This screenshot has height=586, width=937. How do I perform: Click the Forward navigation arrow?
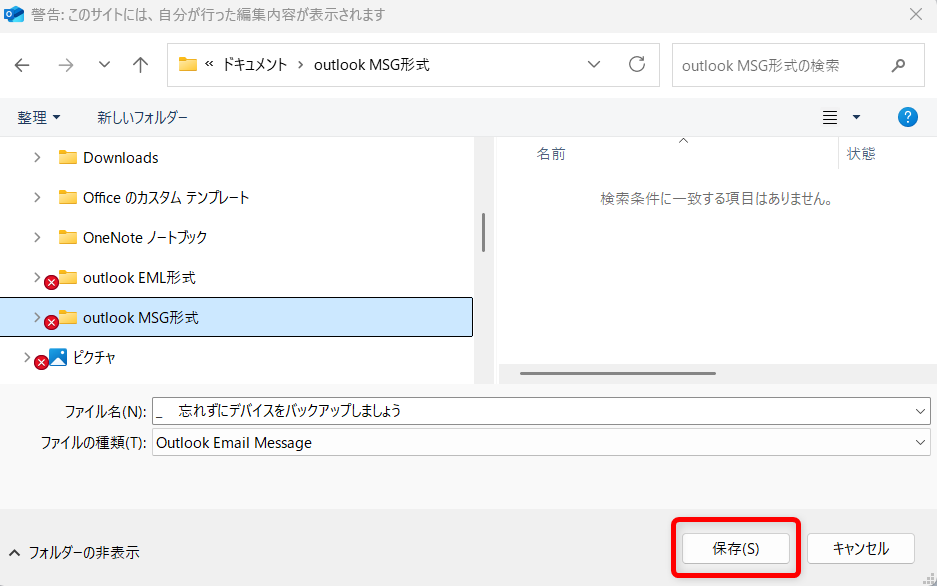pos(65,65)
